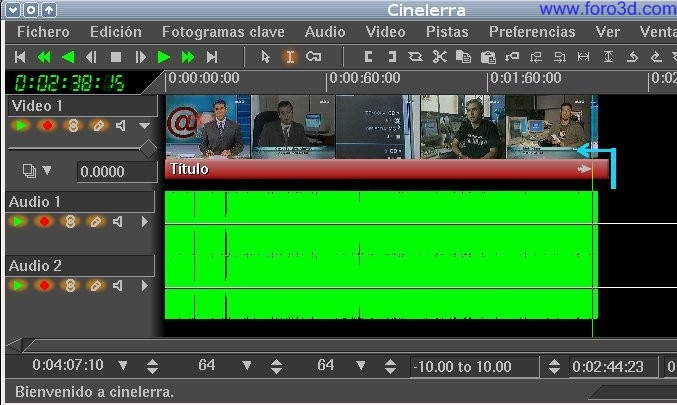This screenshot has width=677, height=405.
Task: Adjust the 0:04:07:10 zoom stepper arrows
Action: click(x=152, y=366)
